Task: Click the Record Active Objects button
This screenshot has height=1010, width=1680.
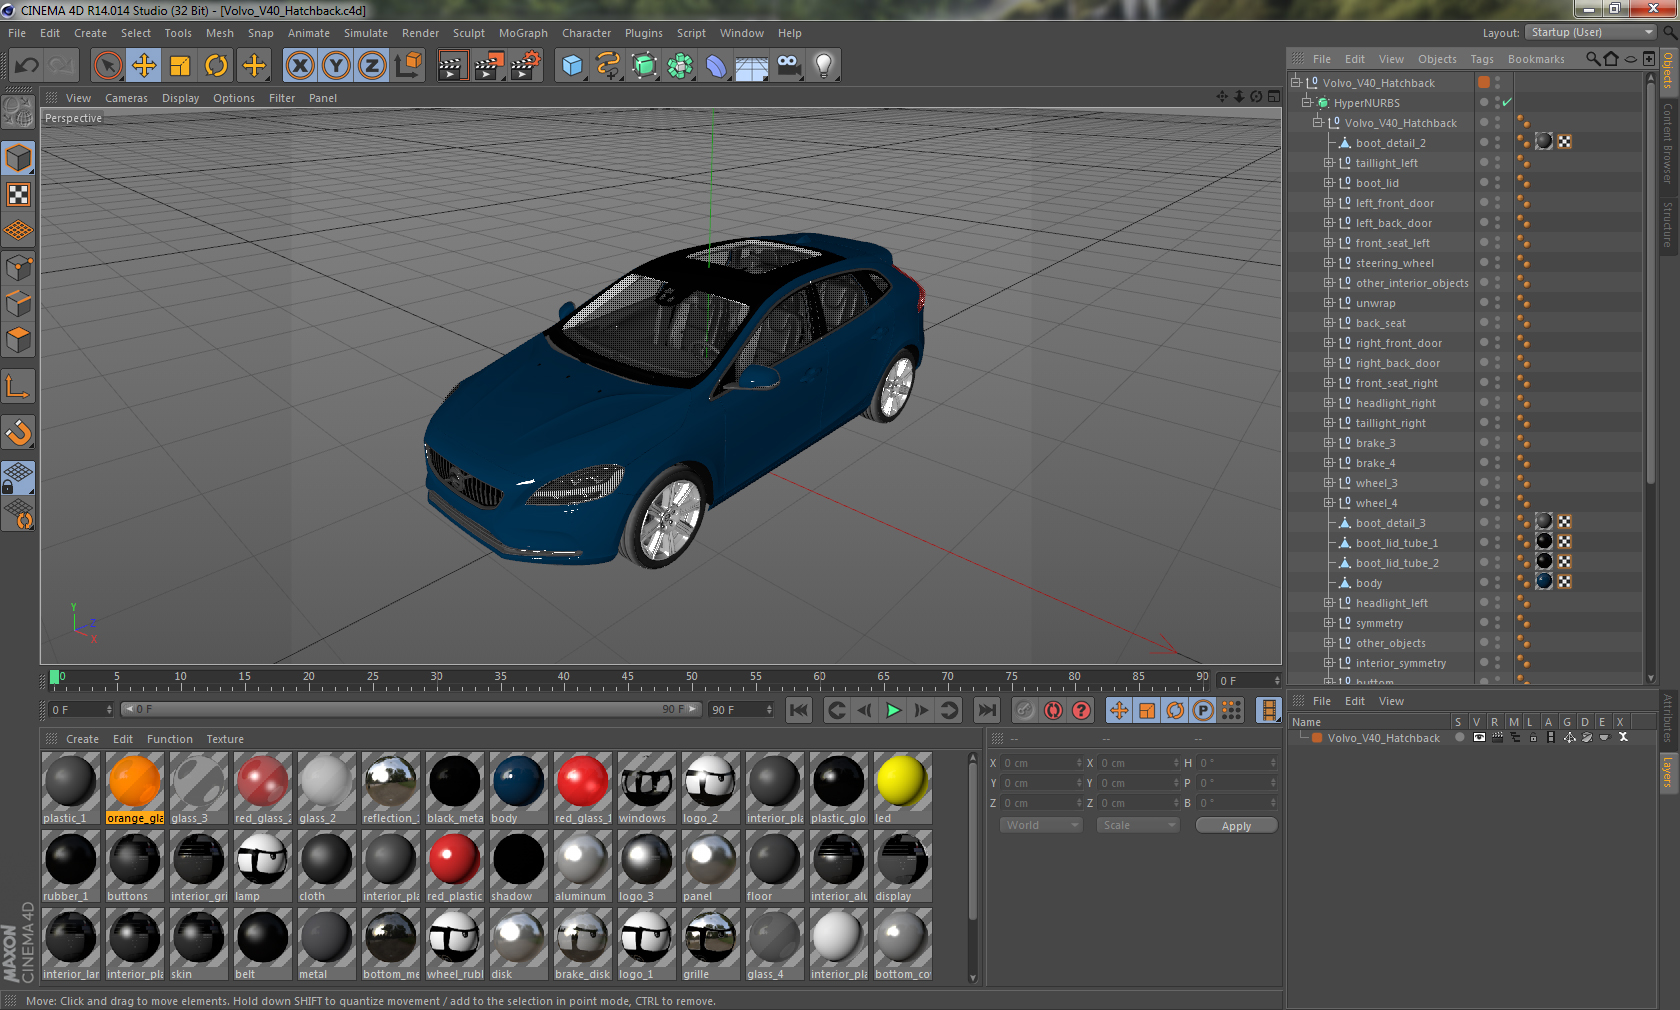Action: coord(1025,710)
